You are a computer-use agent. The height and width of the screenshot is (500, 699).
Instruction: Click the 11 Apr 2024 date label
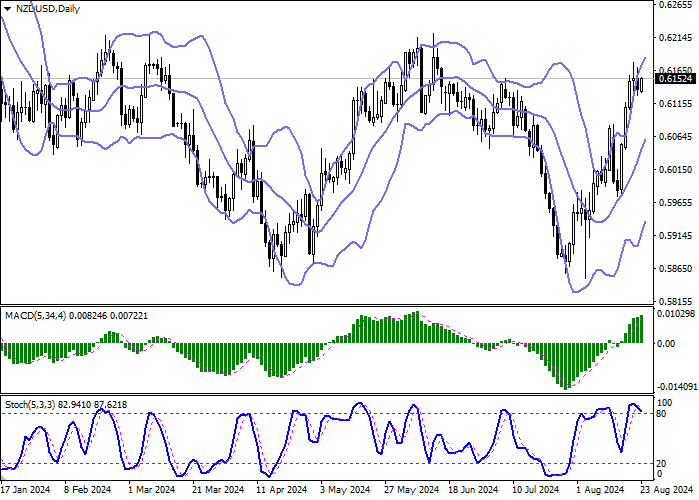pos(282,490)
